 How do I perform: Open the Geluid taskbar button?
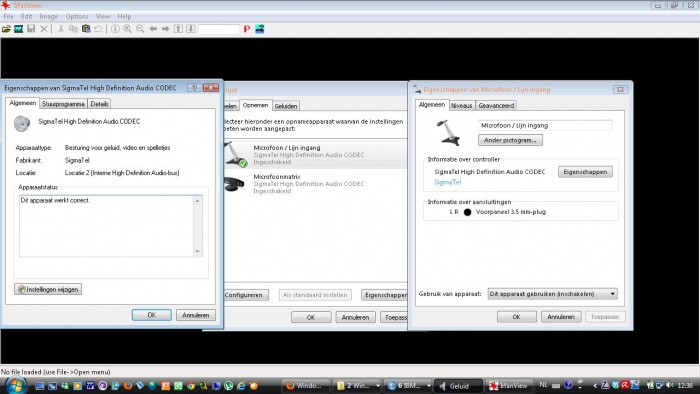pos(458,386)
